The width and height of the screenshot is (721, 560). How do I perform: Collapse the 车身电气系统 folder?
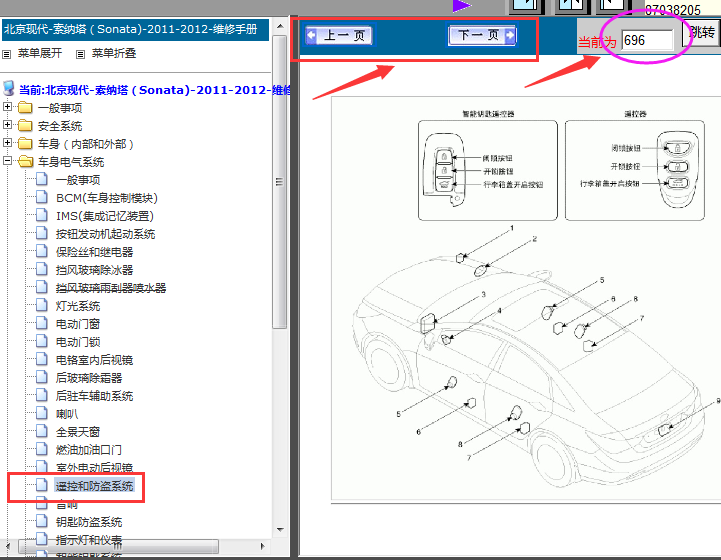point(7,160)
